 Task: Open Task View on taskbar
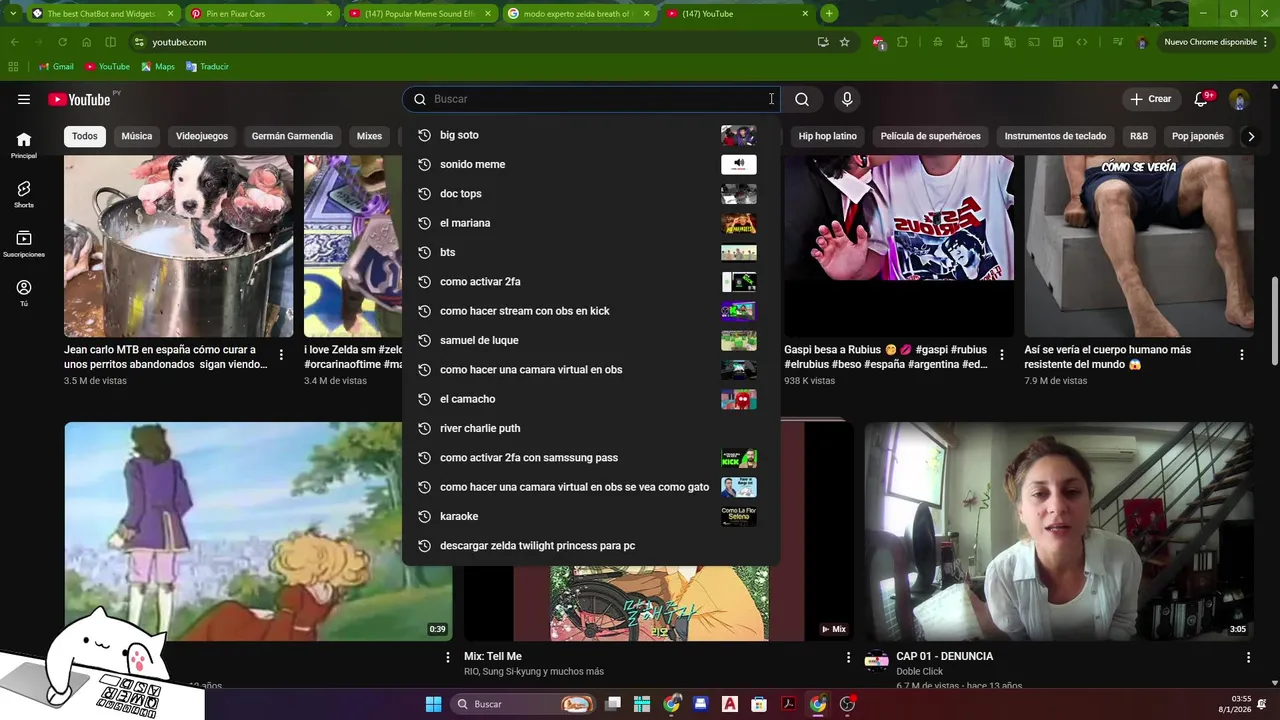click(x=613, y=704)
